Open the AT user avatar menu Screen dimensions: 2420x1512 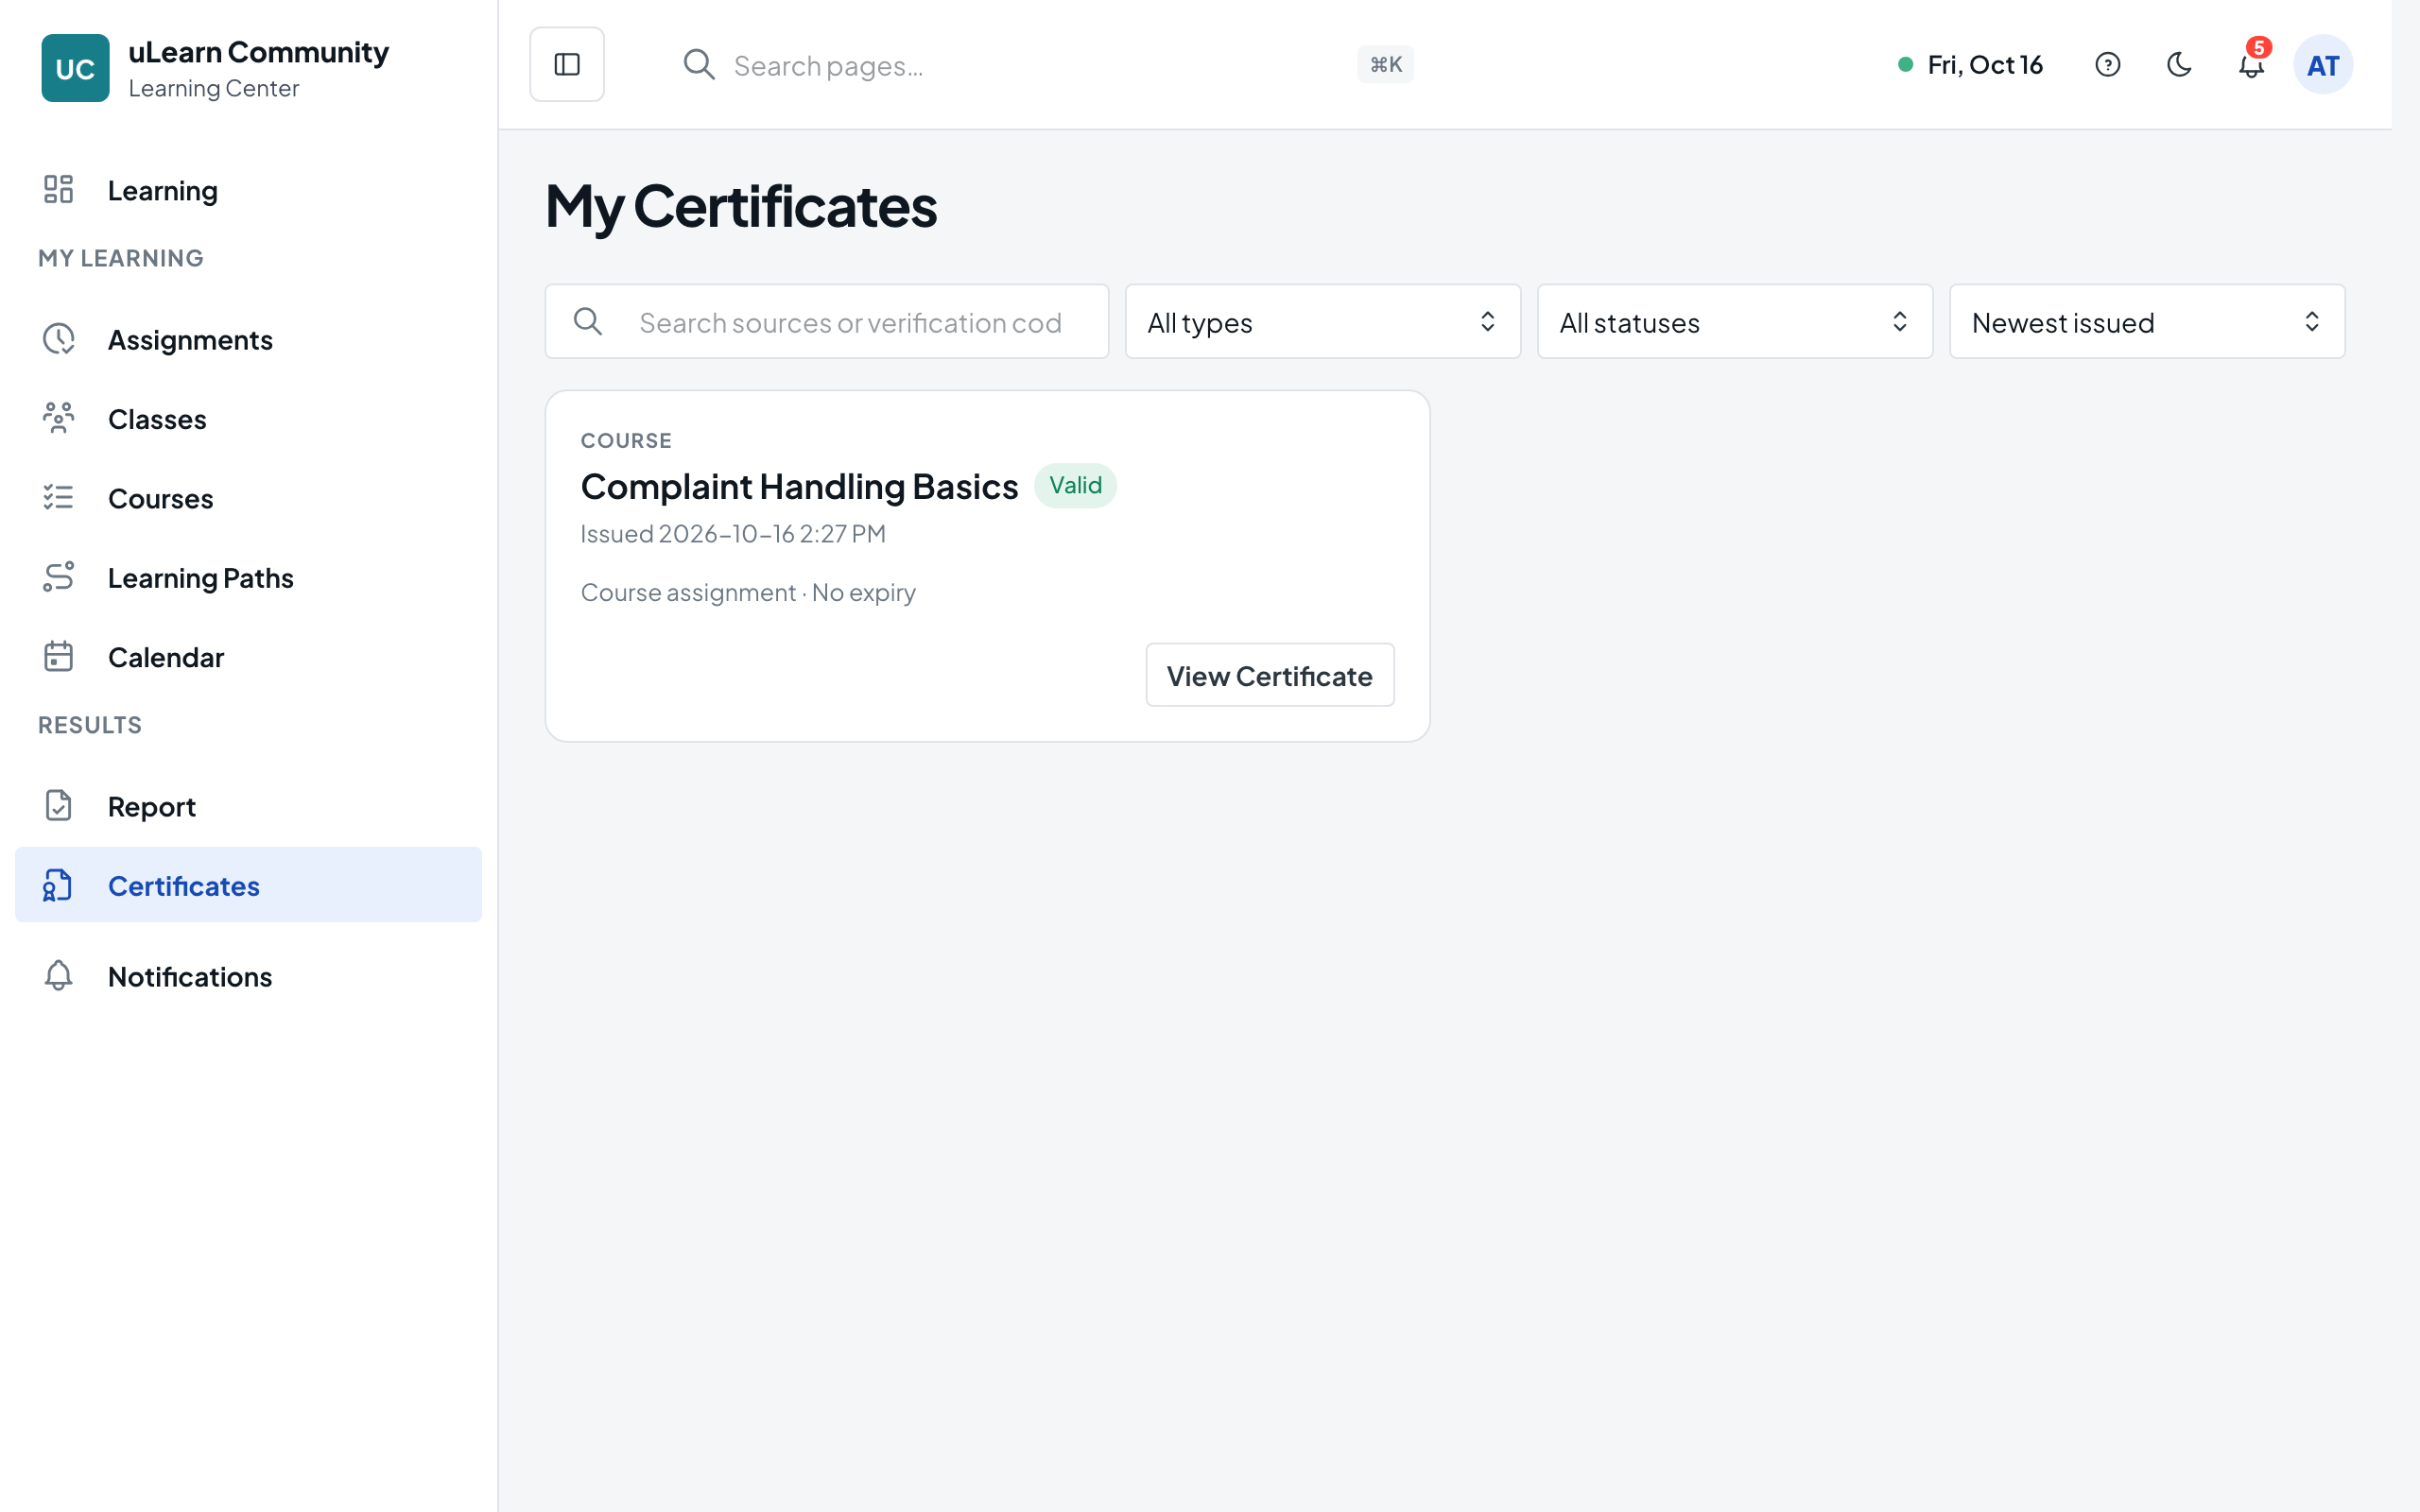click(x=2322, y=65)
